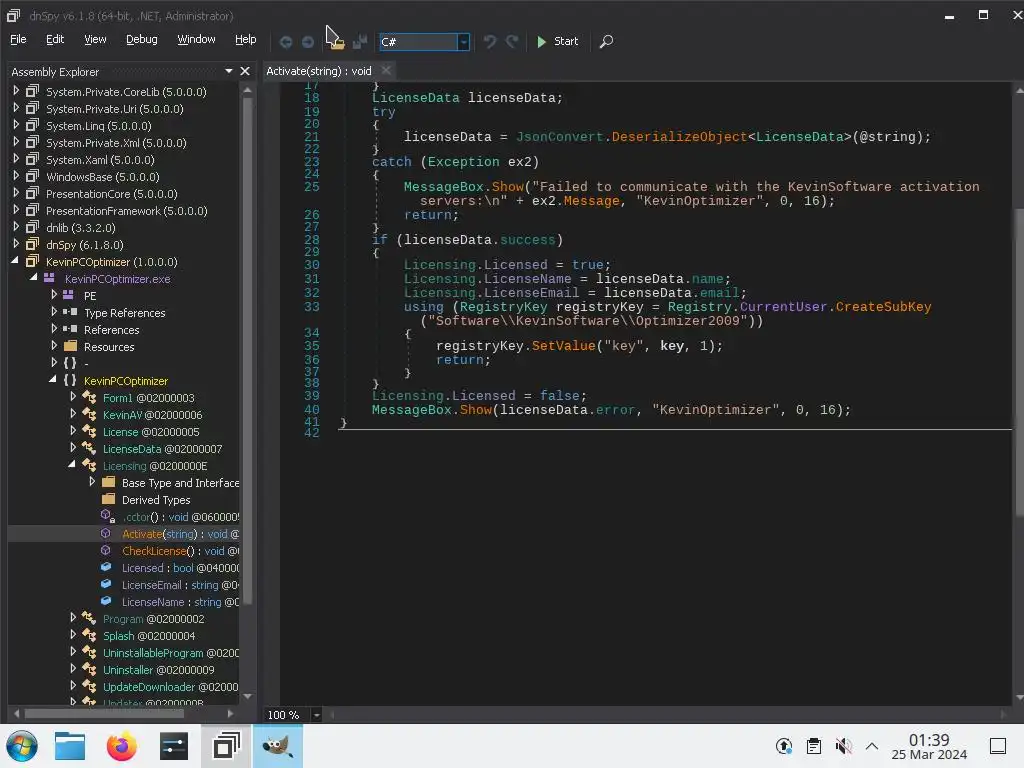This screenshot has height=768, width=1024.
Task: Click the Open file folder icon
Action: click(337, 42)
